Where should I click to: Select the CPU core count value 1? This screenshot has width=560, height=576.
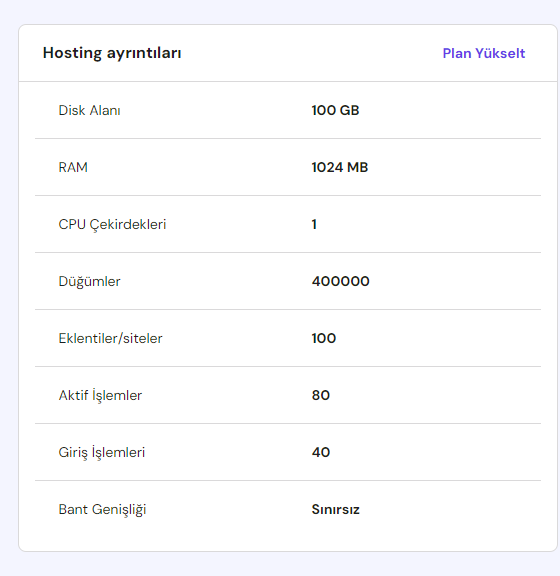(314, 224)
